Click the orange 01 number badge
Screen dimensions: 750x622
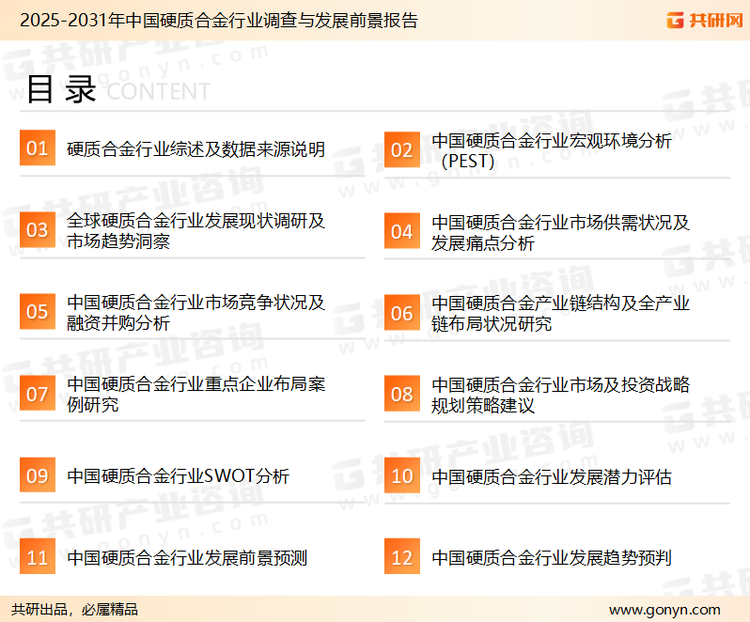[x=37, y=148]
